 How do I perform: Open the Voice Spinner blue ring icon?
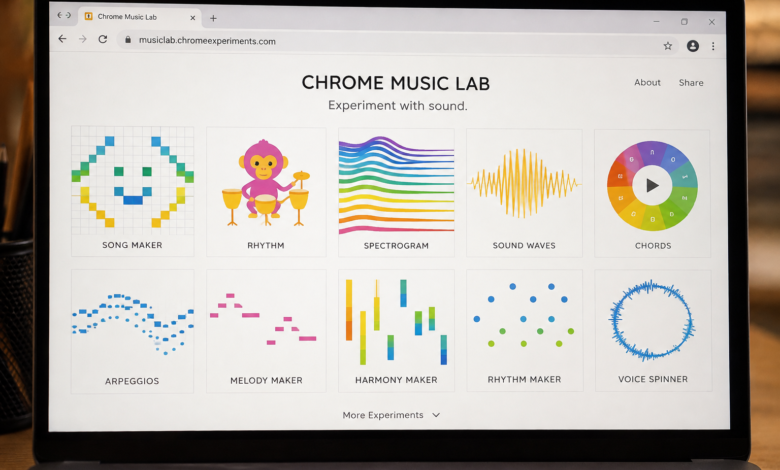click(652, 320)
